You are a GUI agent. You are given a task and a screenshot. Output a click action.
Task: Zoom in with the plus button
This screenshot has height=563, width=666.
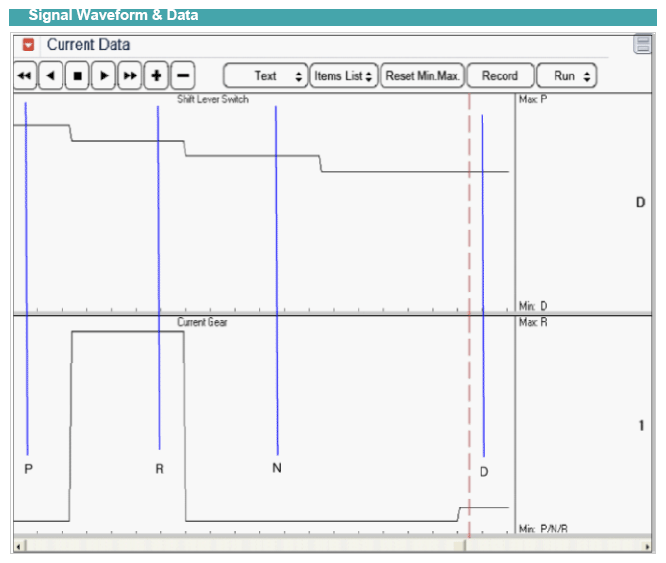[156, 76]
